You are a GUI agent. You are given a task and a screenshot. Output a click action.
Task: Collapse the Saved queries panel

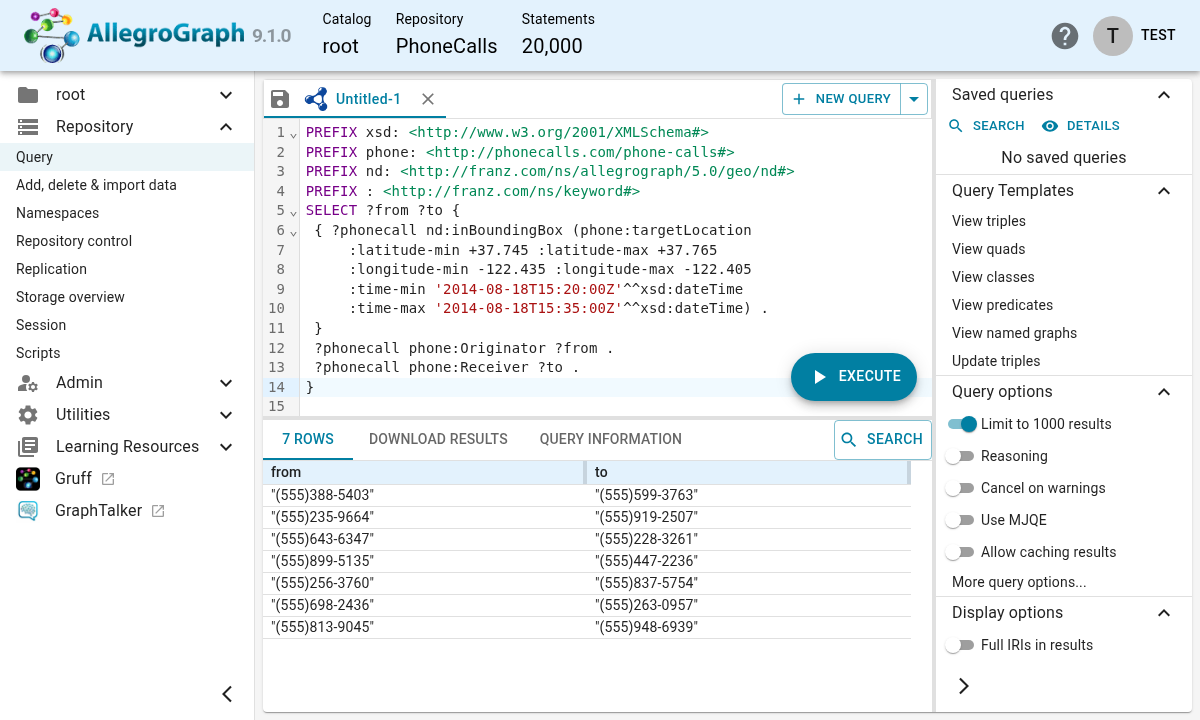tap(1164, 95)
